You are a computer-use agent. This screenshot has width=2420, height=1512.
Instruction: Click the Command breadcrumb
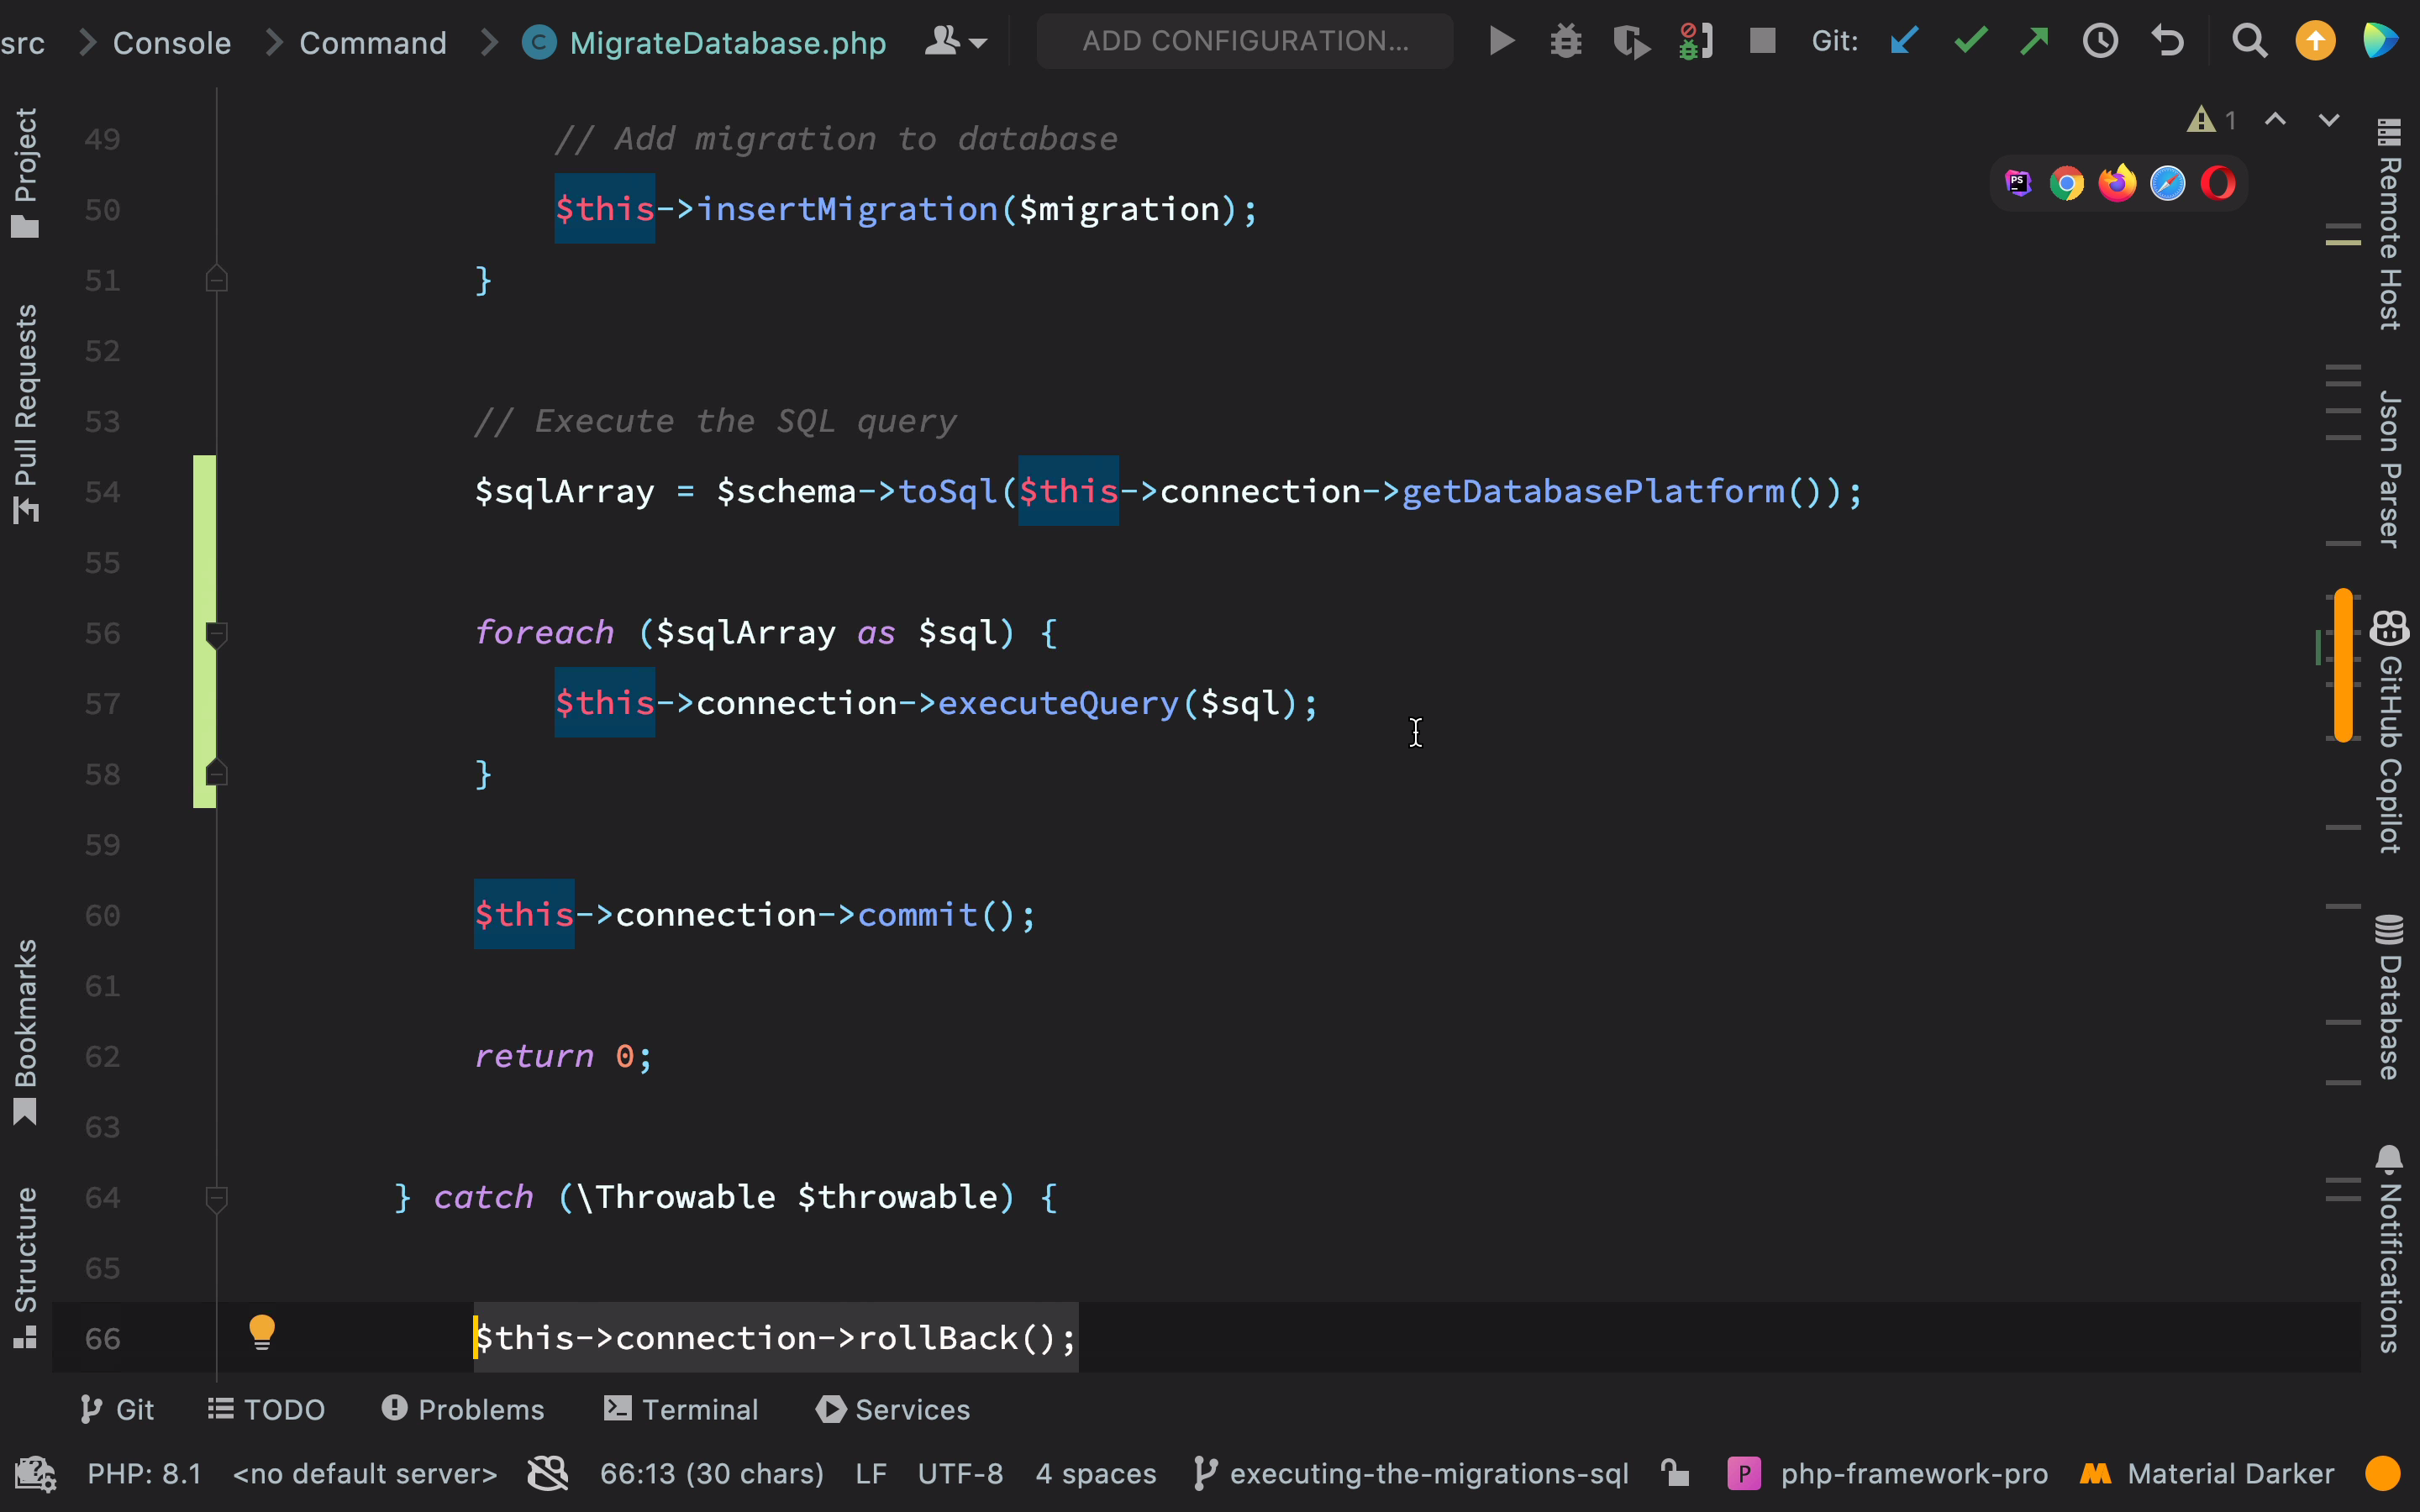pos(373,43)
